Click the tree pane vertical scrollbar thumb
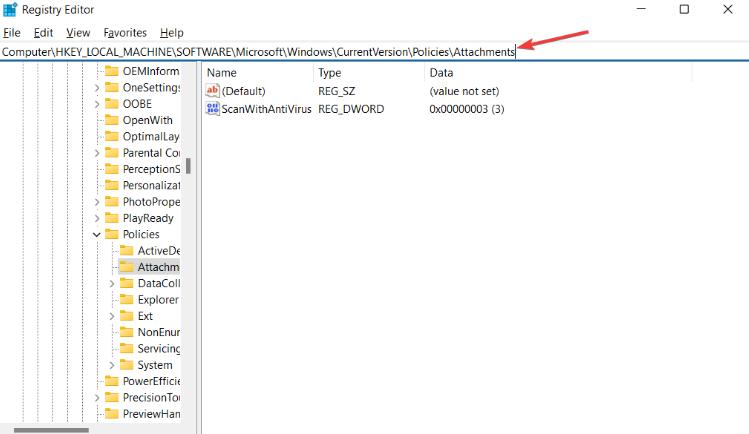 point(188,166)
